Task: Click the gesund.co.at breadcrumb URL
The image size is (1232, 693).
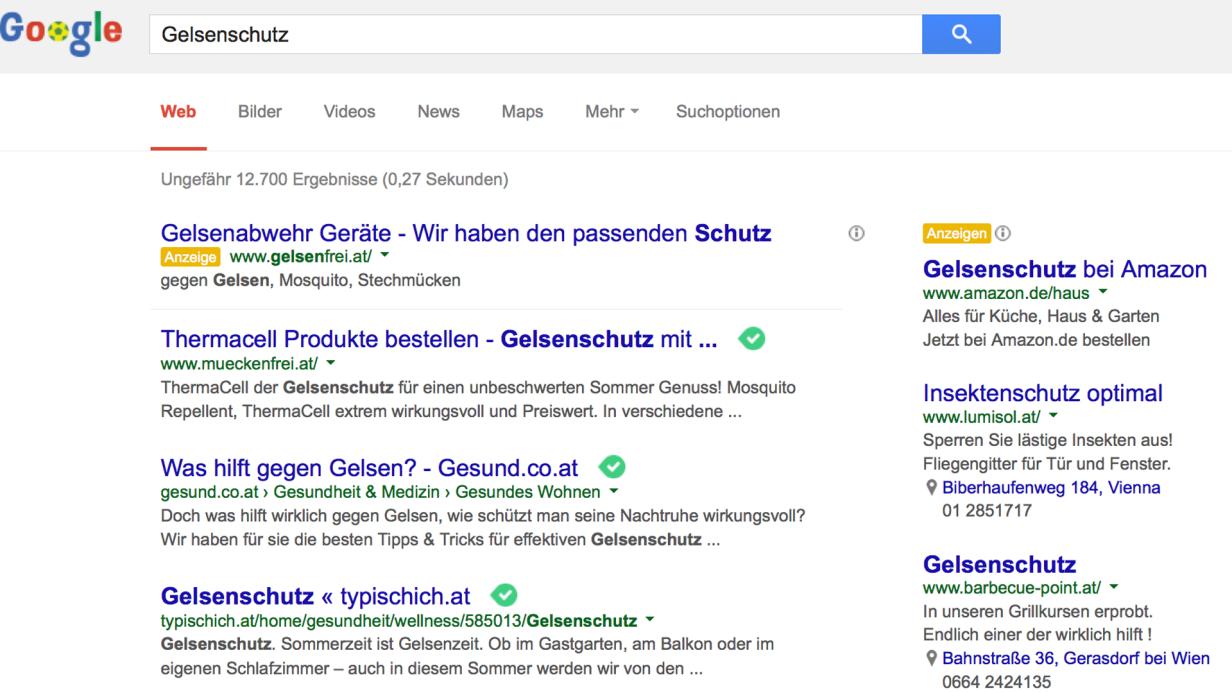Action: 380,492
